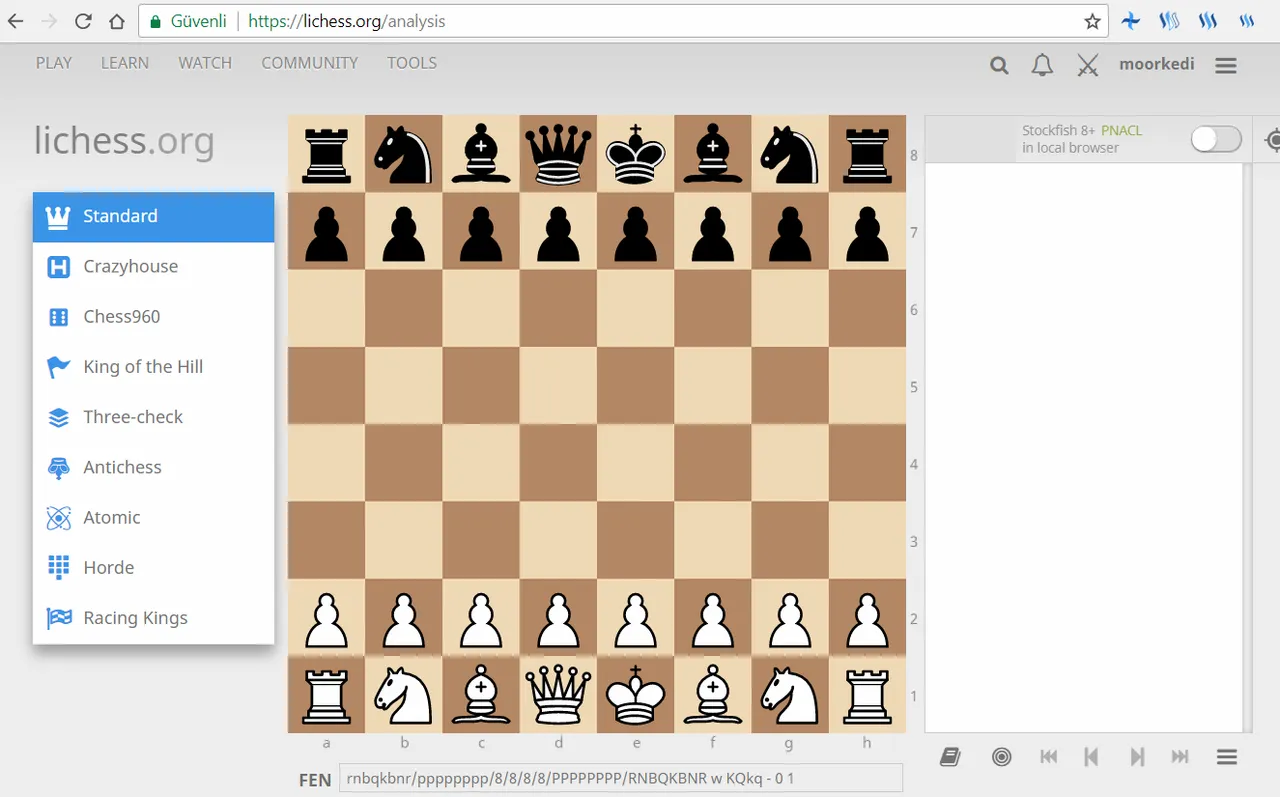Open the COMMUNITY menu

click(310, 63)
